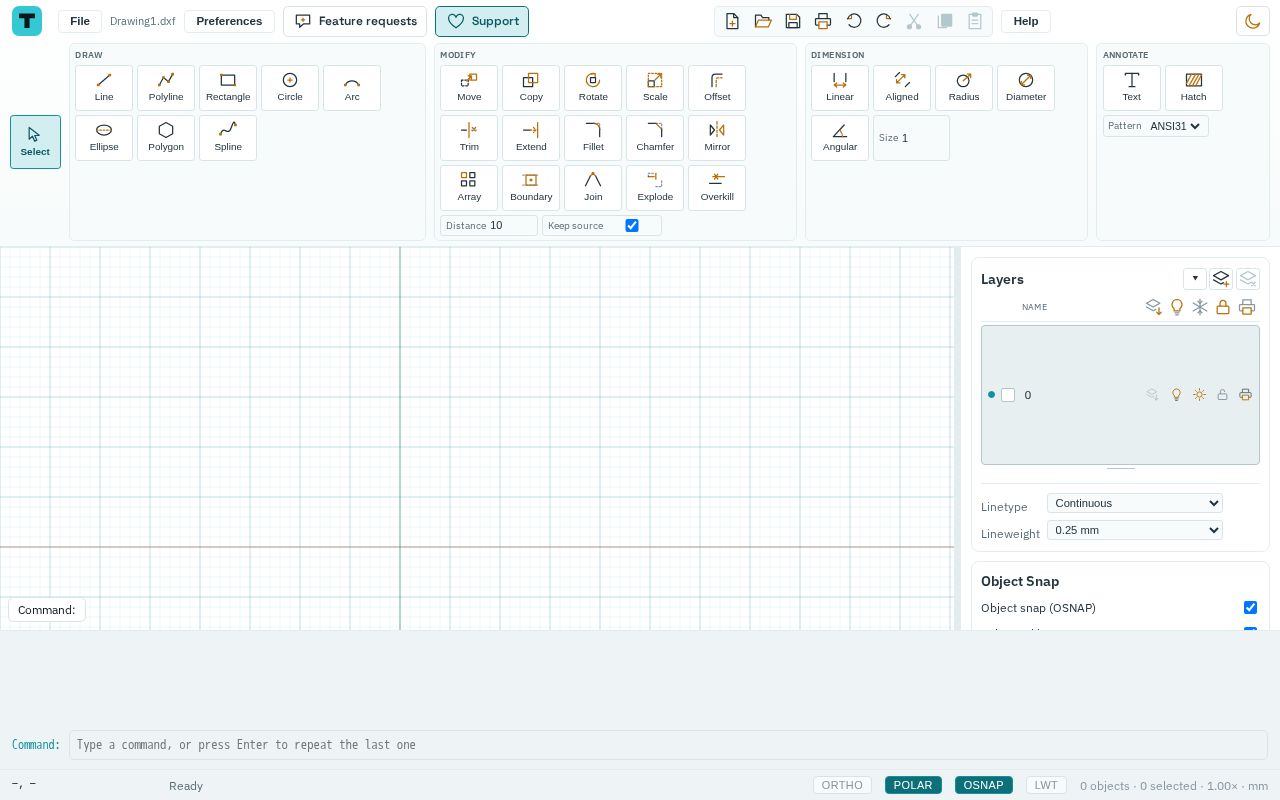Toggle OSNAP in status bar
Screen dimensions: 1280x800
pyautogui.click(x=983, y=785)
